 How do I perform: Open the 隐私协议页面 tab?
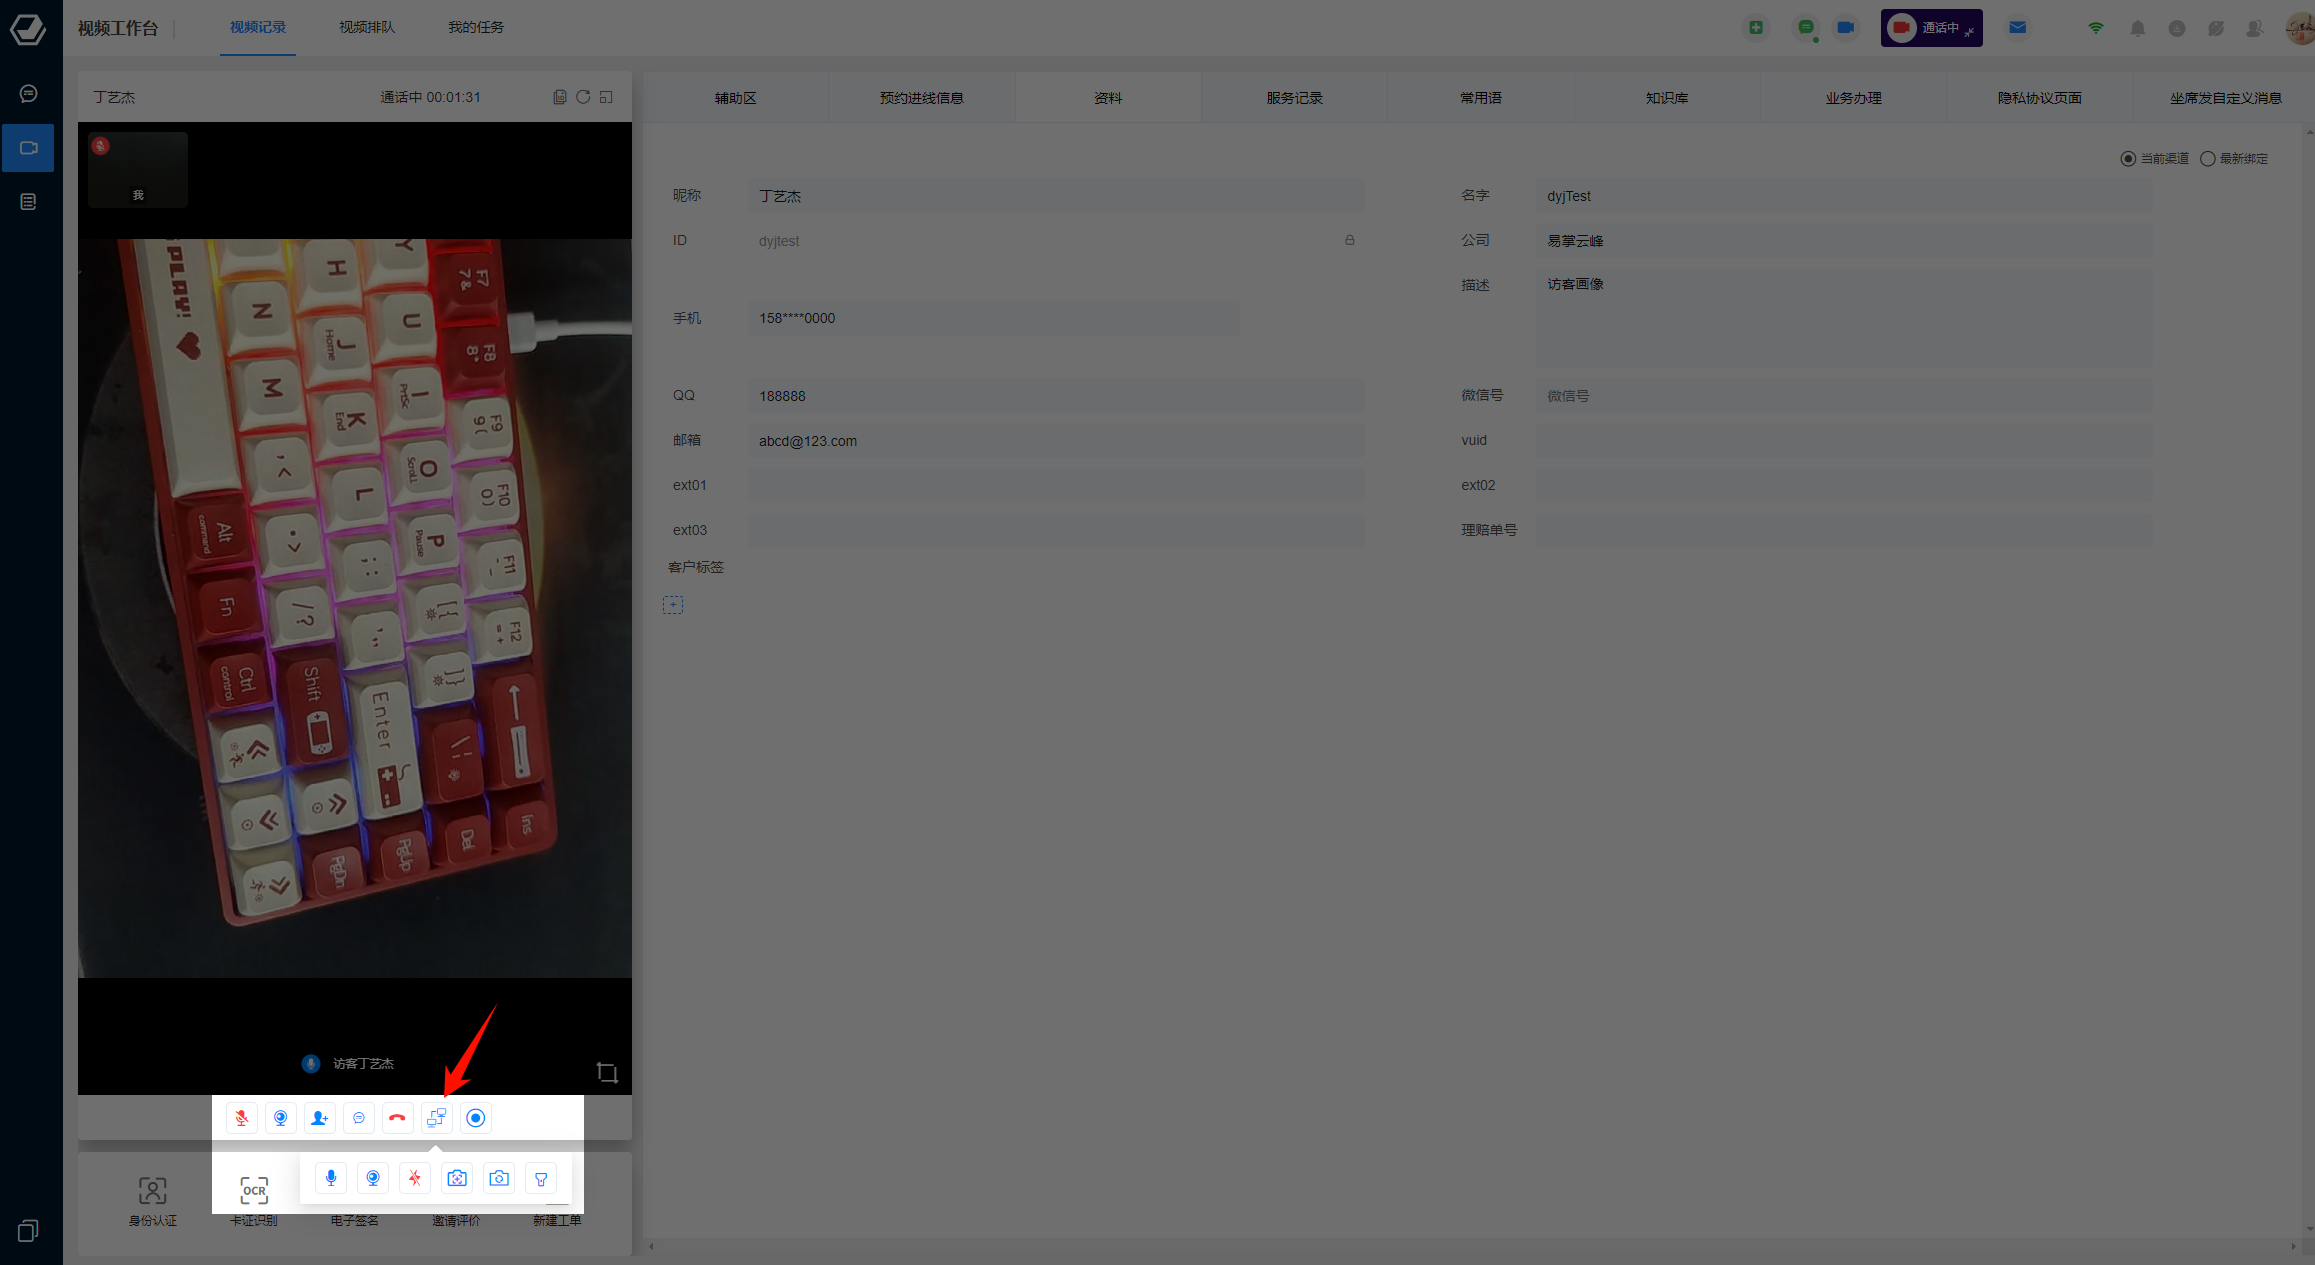tap(2040, 98)
